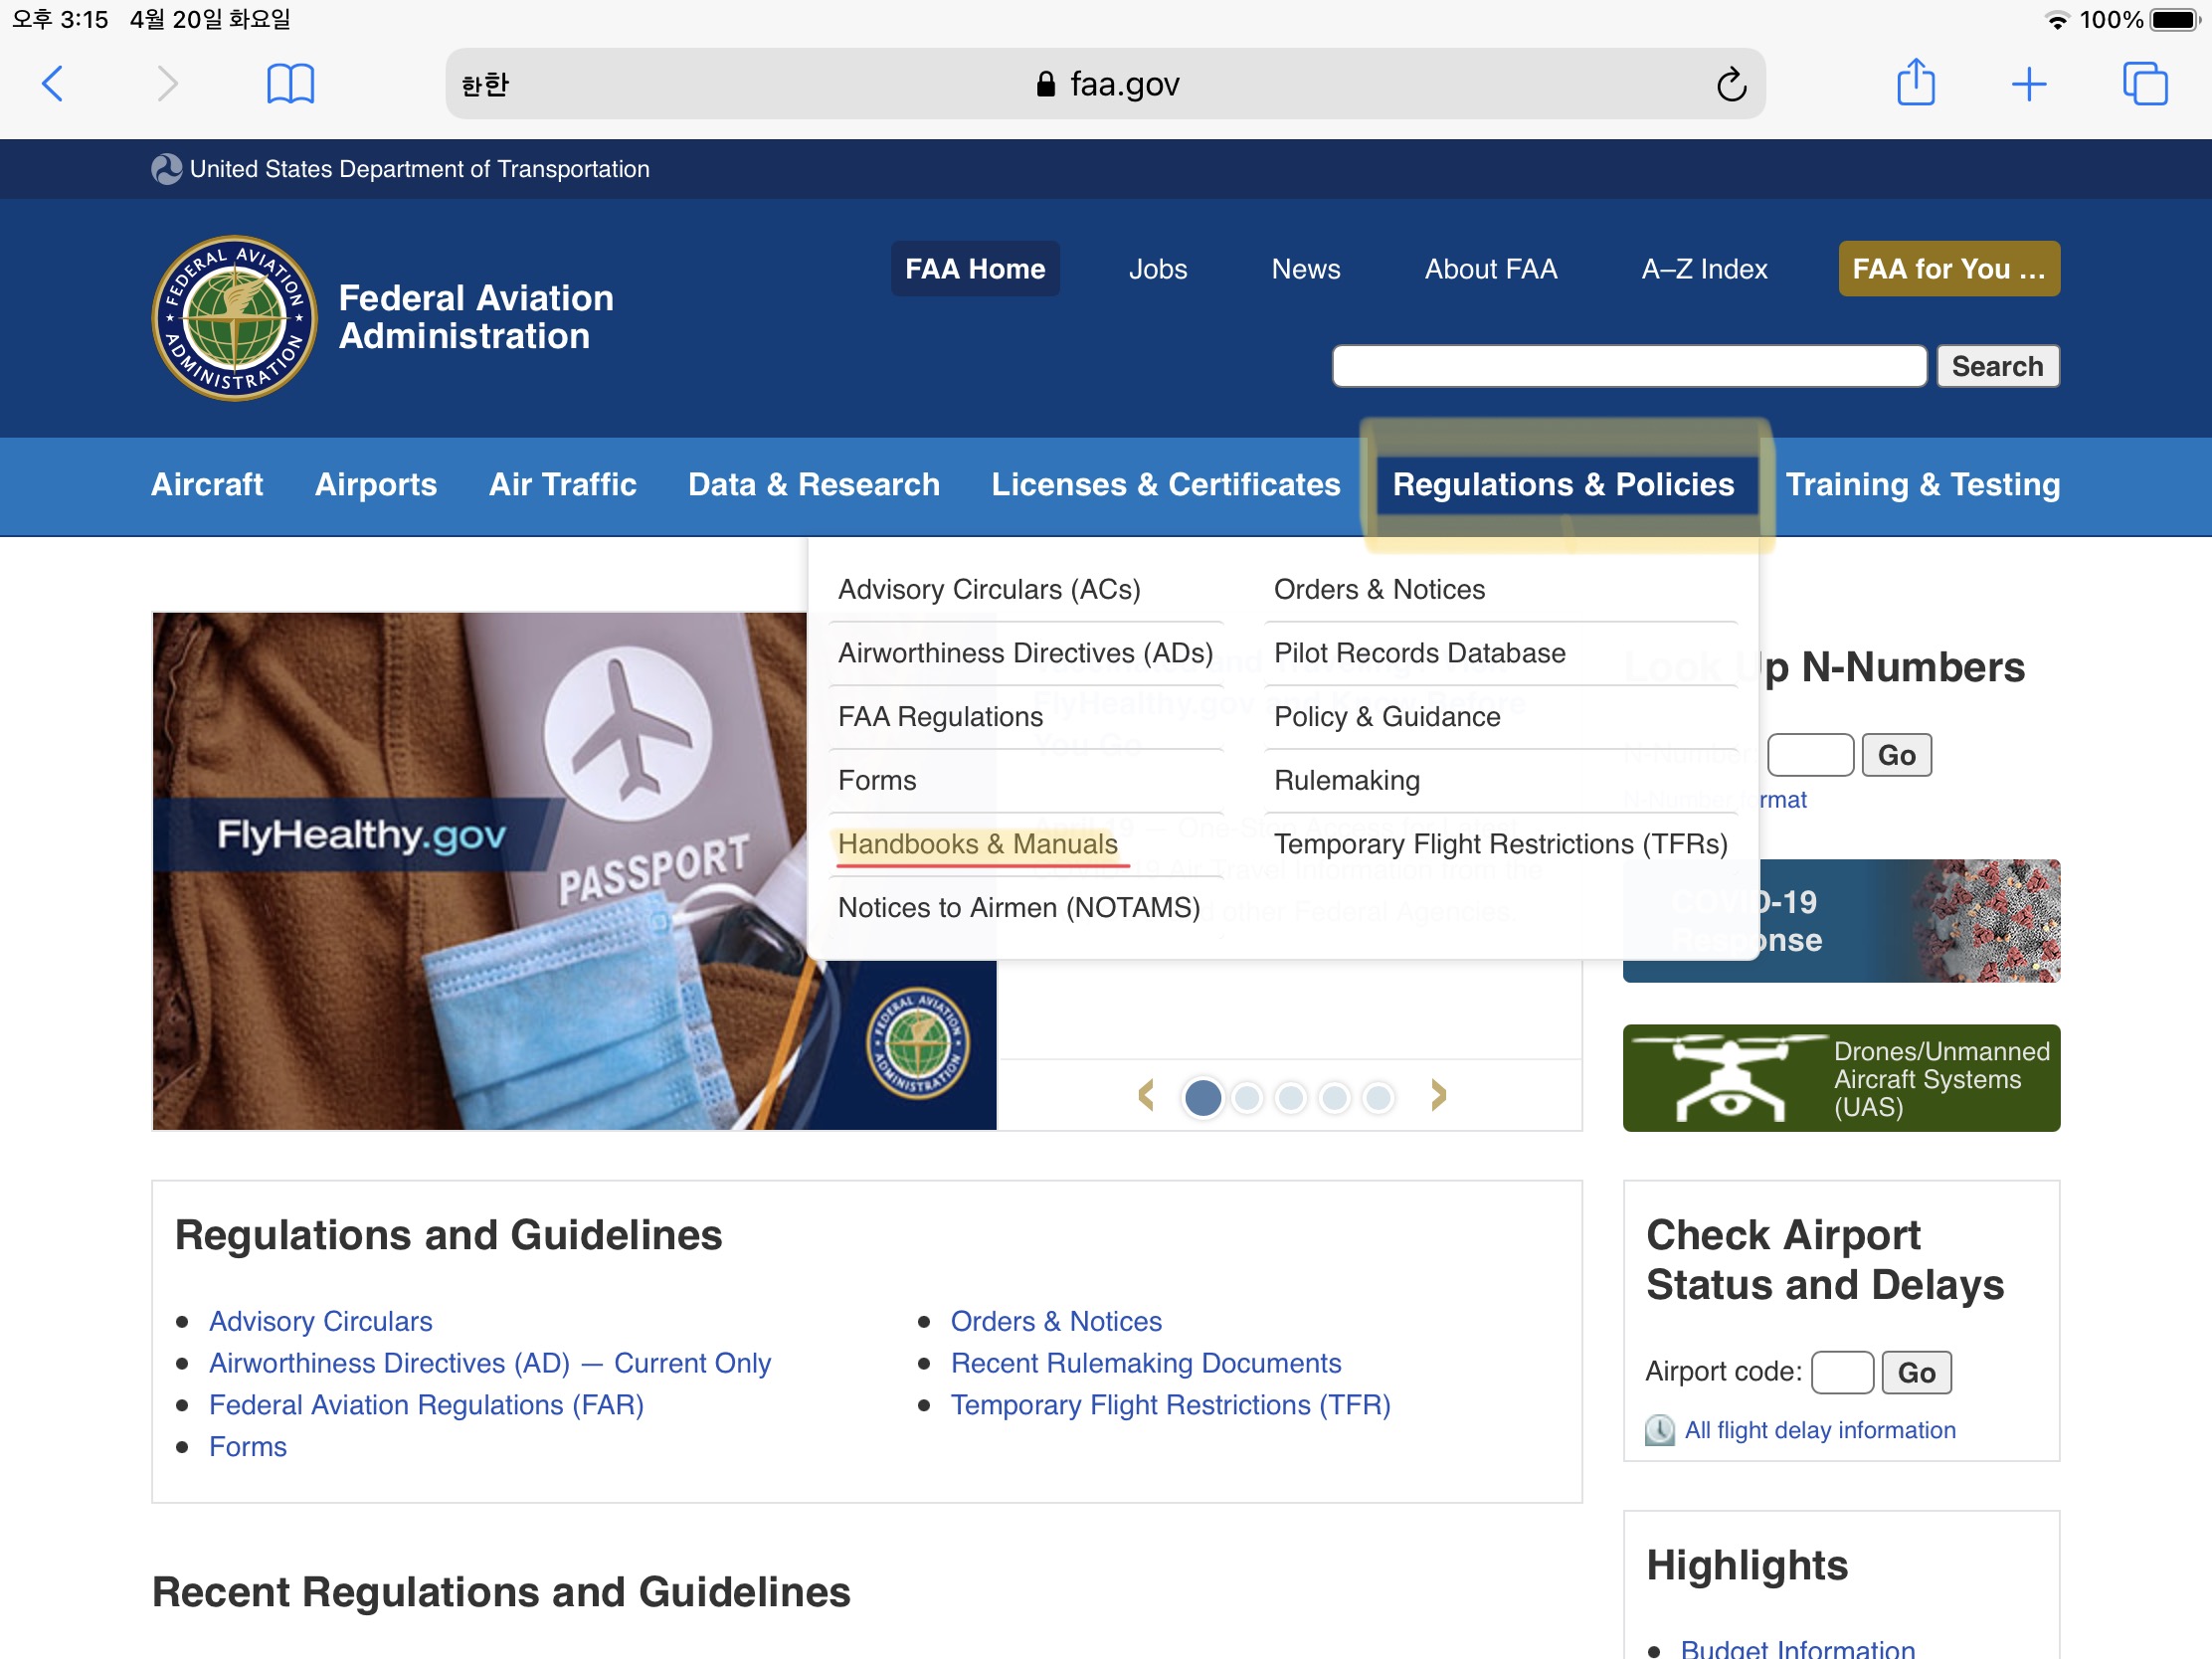The image size is (2212, 1659).
Task: Choose Pilot Records Database
Action: coord(1420,653)
